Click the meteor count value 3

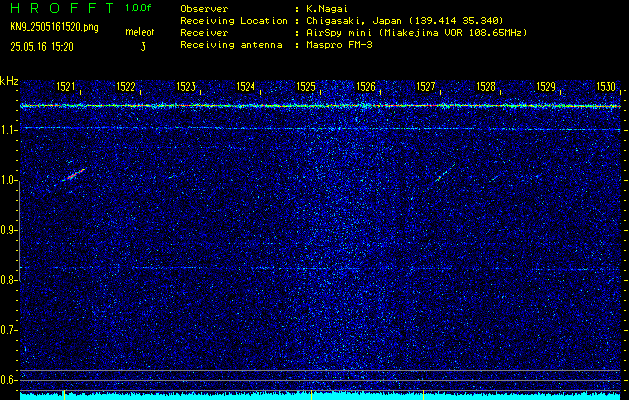point(143,47)
